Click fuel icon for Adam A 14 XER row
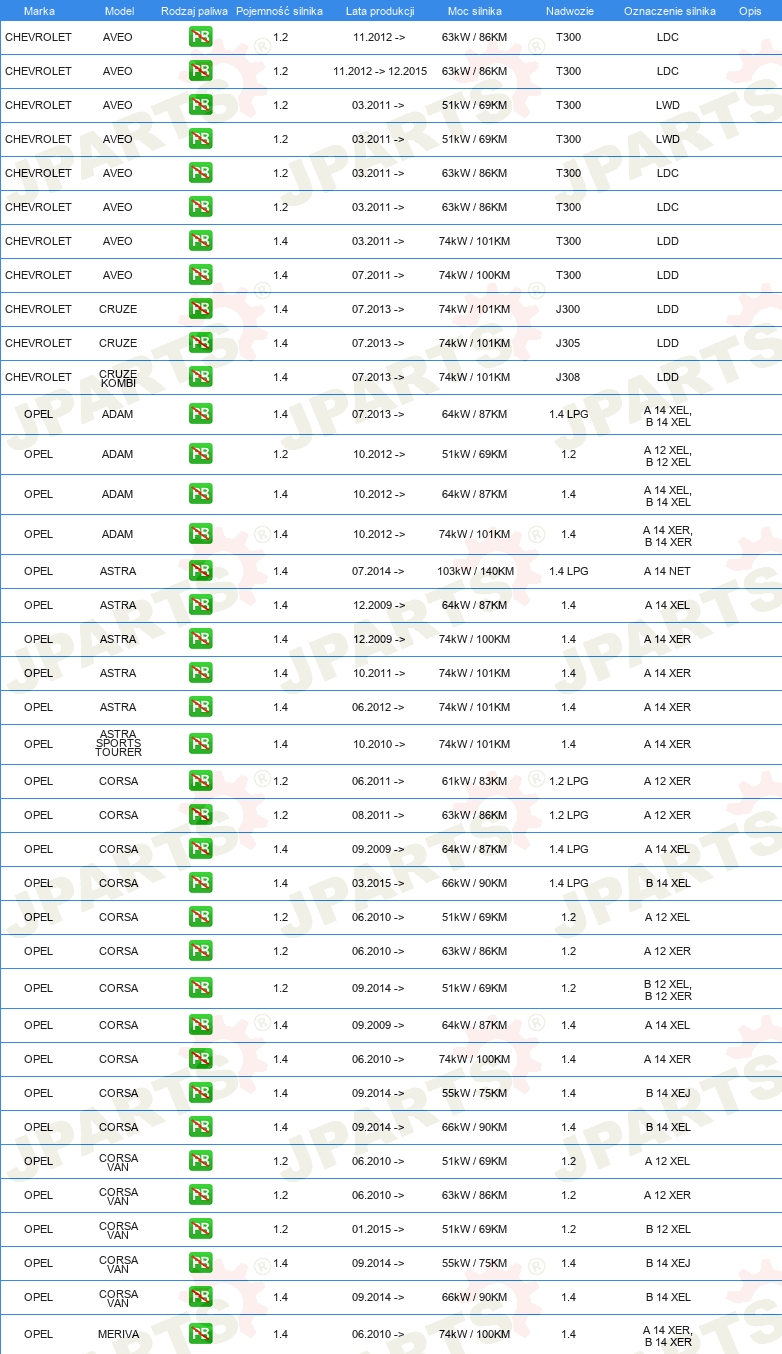 (201, 534)
